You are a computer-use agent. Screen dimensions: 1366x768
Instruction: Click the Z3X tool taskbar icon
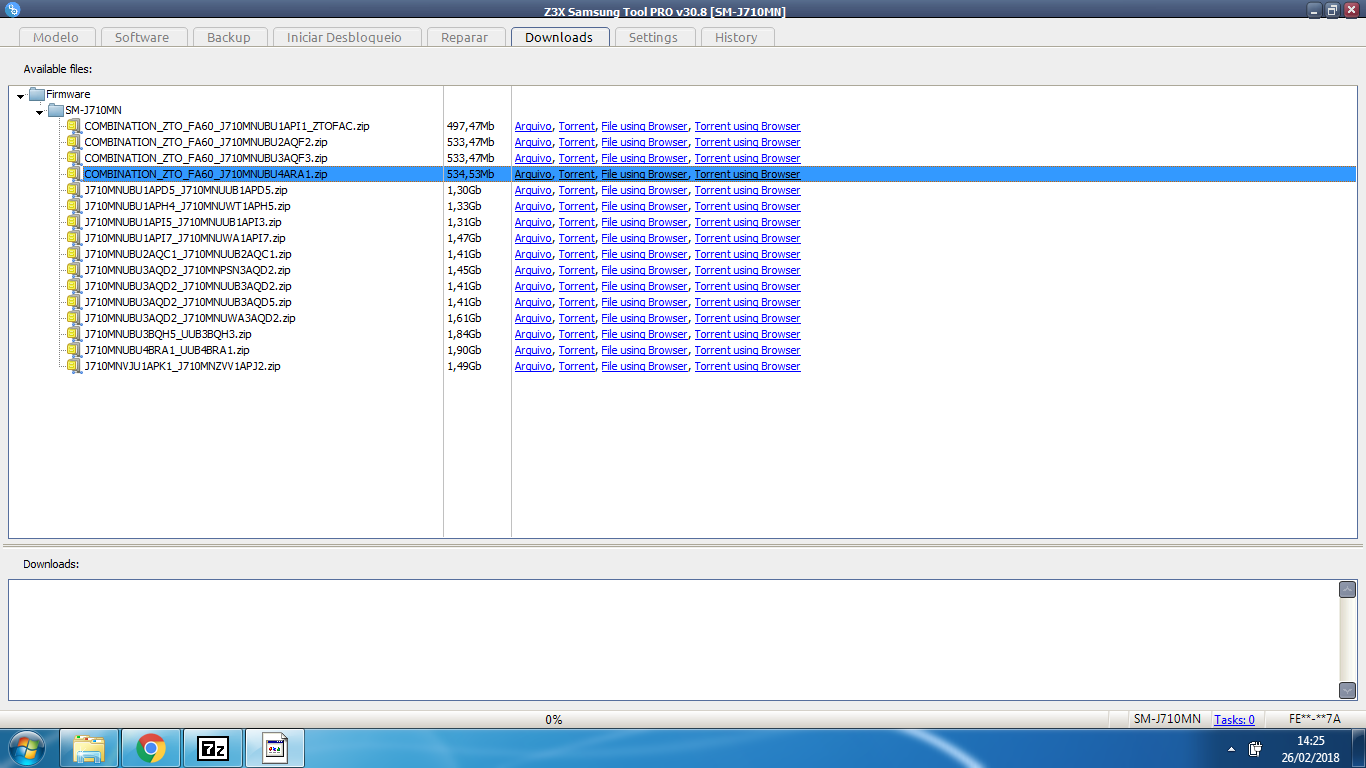click(x=275, y=748)
